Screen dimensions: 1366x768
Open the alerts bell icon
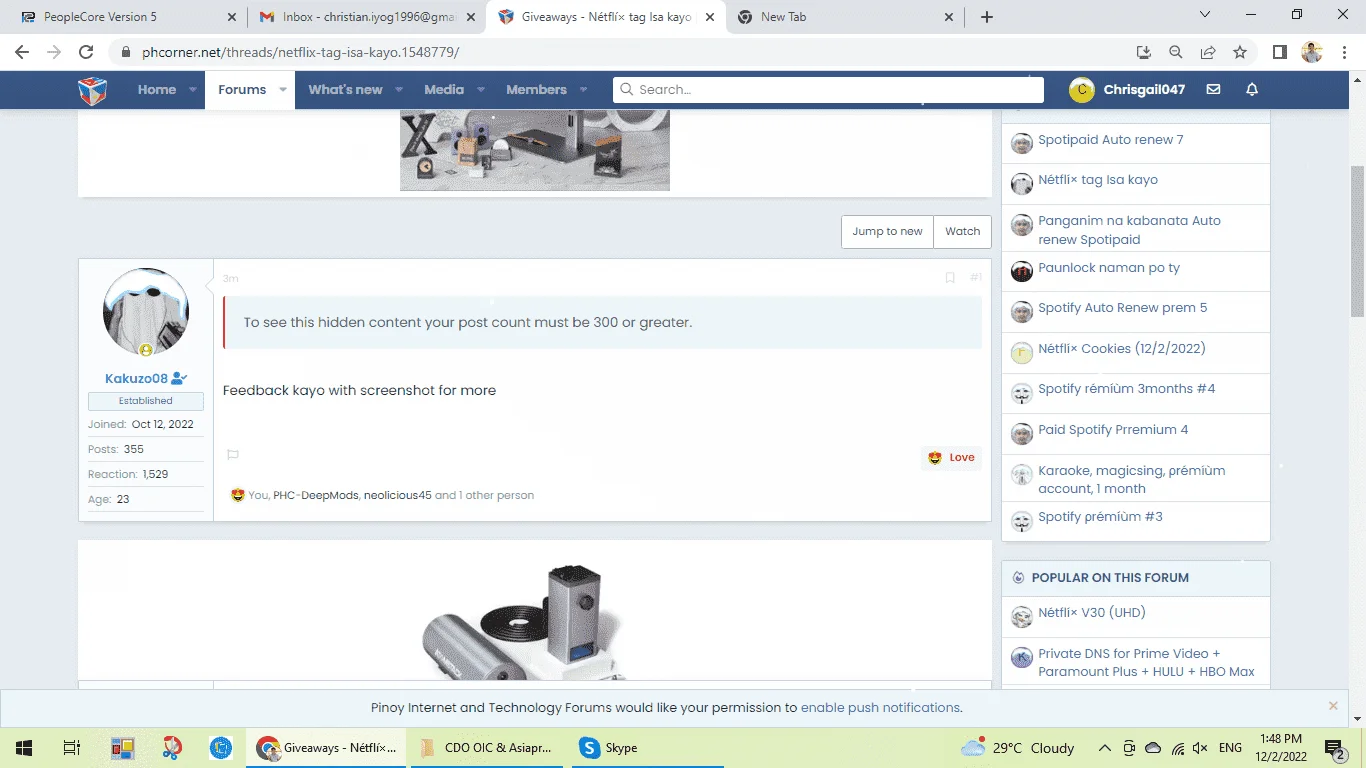1252,89
